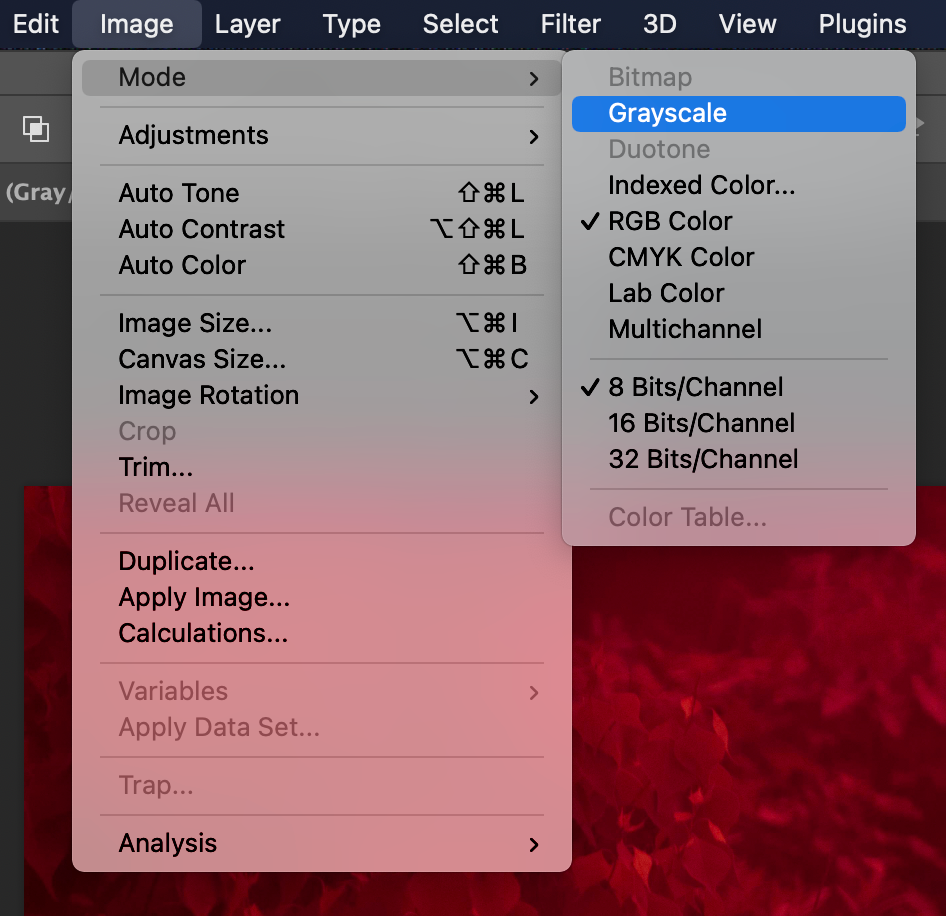The width and height of the screenshot is (946, 916).
Task: Convert image to CMYK Color
Action: [681, 257]
